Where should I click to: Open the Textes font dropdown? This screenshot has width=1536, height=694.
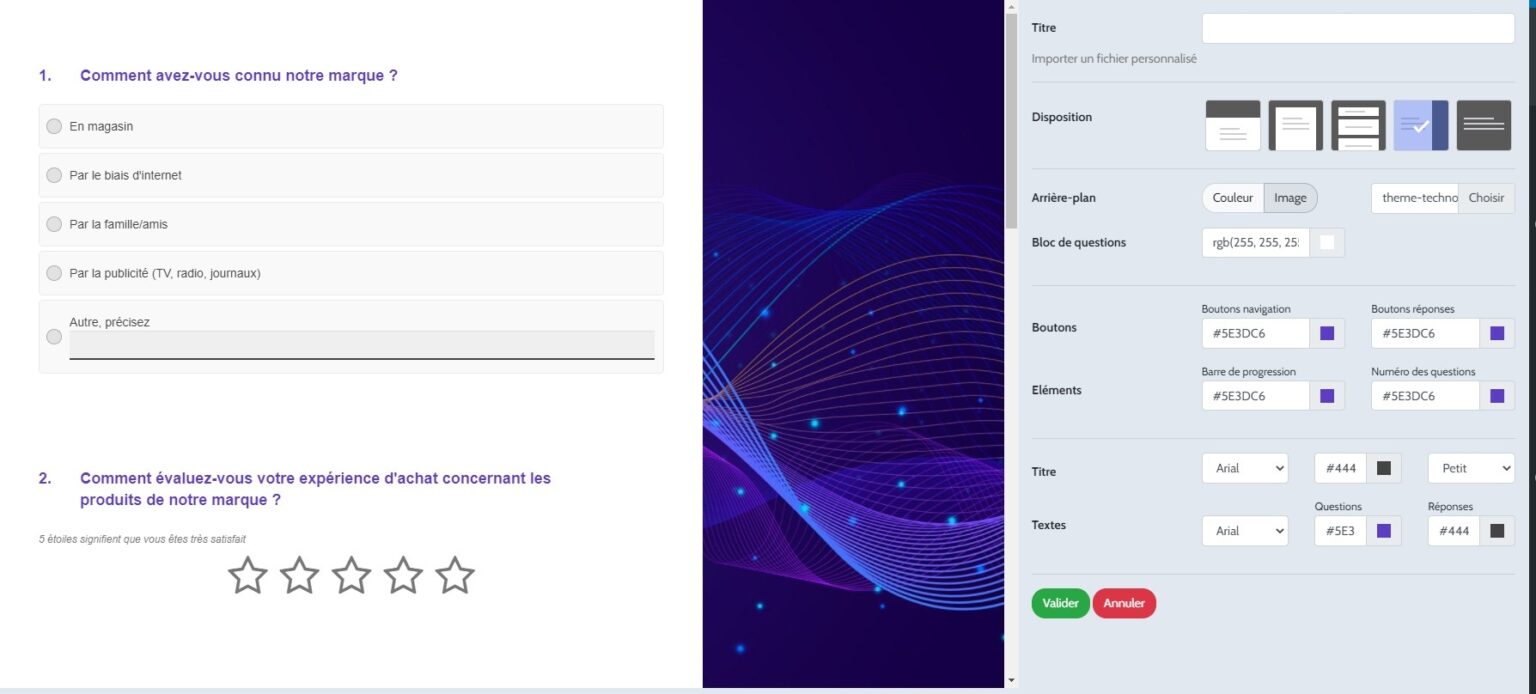click(x=1244, y=530)
